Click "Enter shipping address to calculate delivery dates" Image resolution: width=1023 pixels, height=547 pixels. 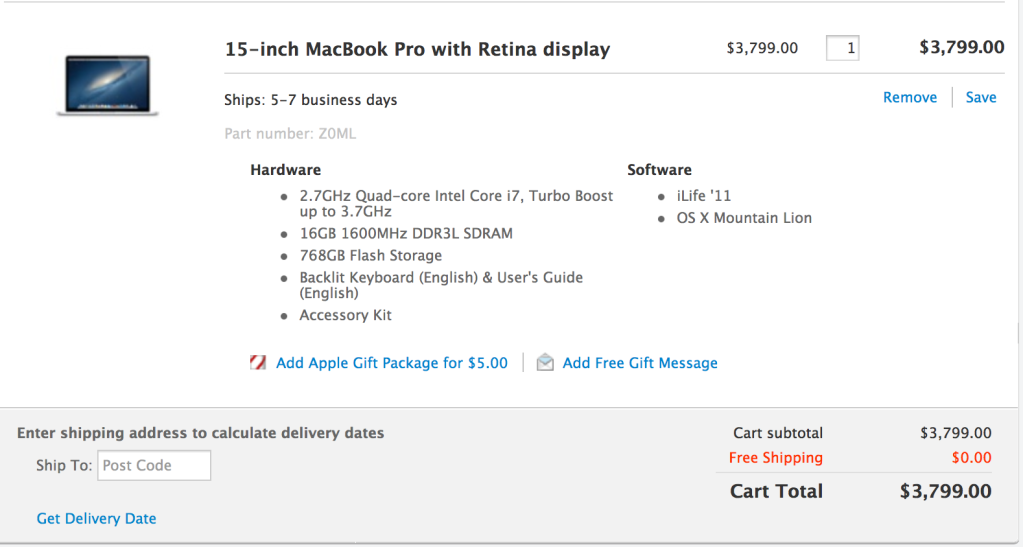click(x=200, y=433)
